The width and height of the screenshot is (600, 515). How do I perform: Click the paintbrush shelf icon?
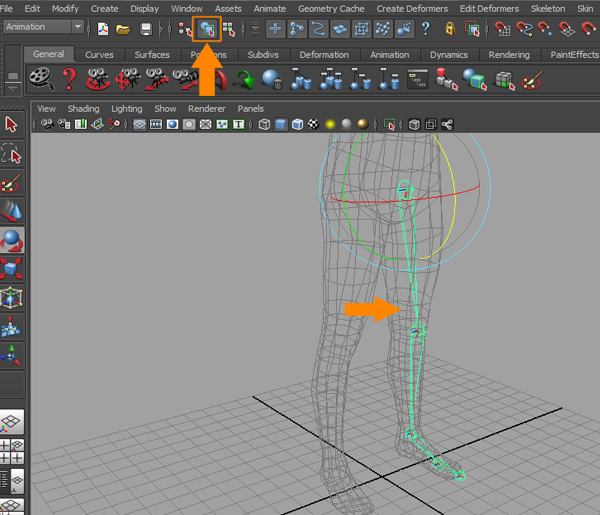click(x=531, y=80)
